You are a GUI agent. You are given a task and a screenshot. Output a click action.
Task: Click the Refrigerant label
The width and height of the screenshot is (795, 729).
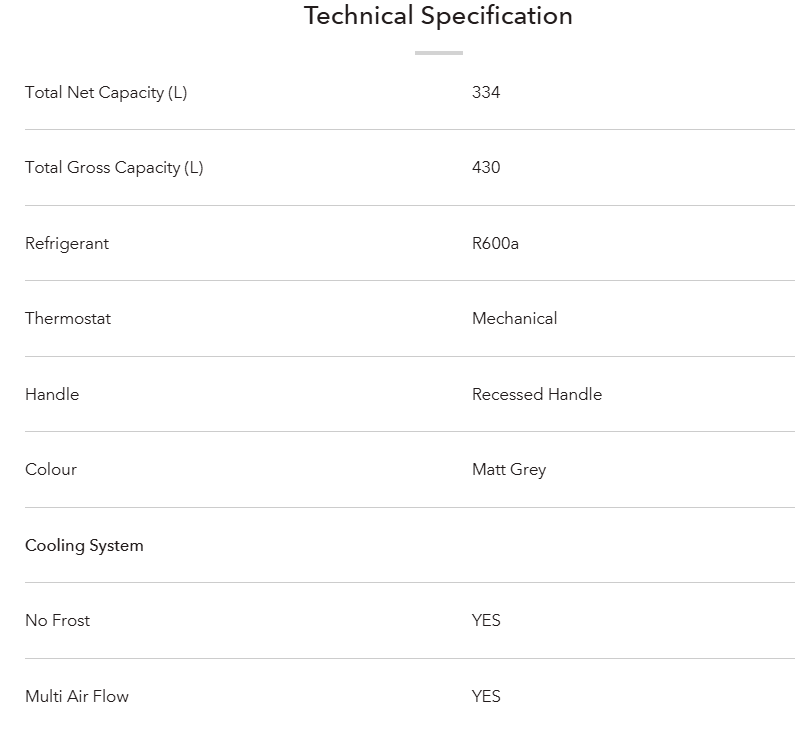[x=67, y=244]
